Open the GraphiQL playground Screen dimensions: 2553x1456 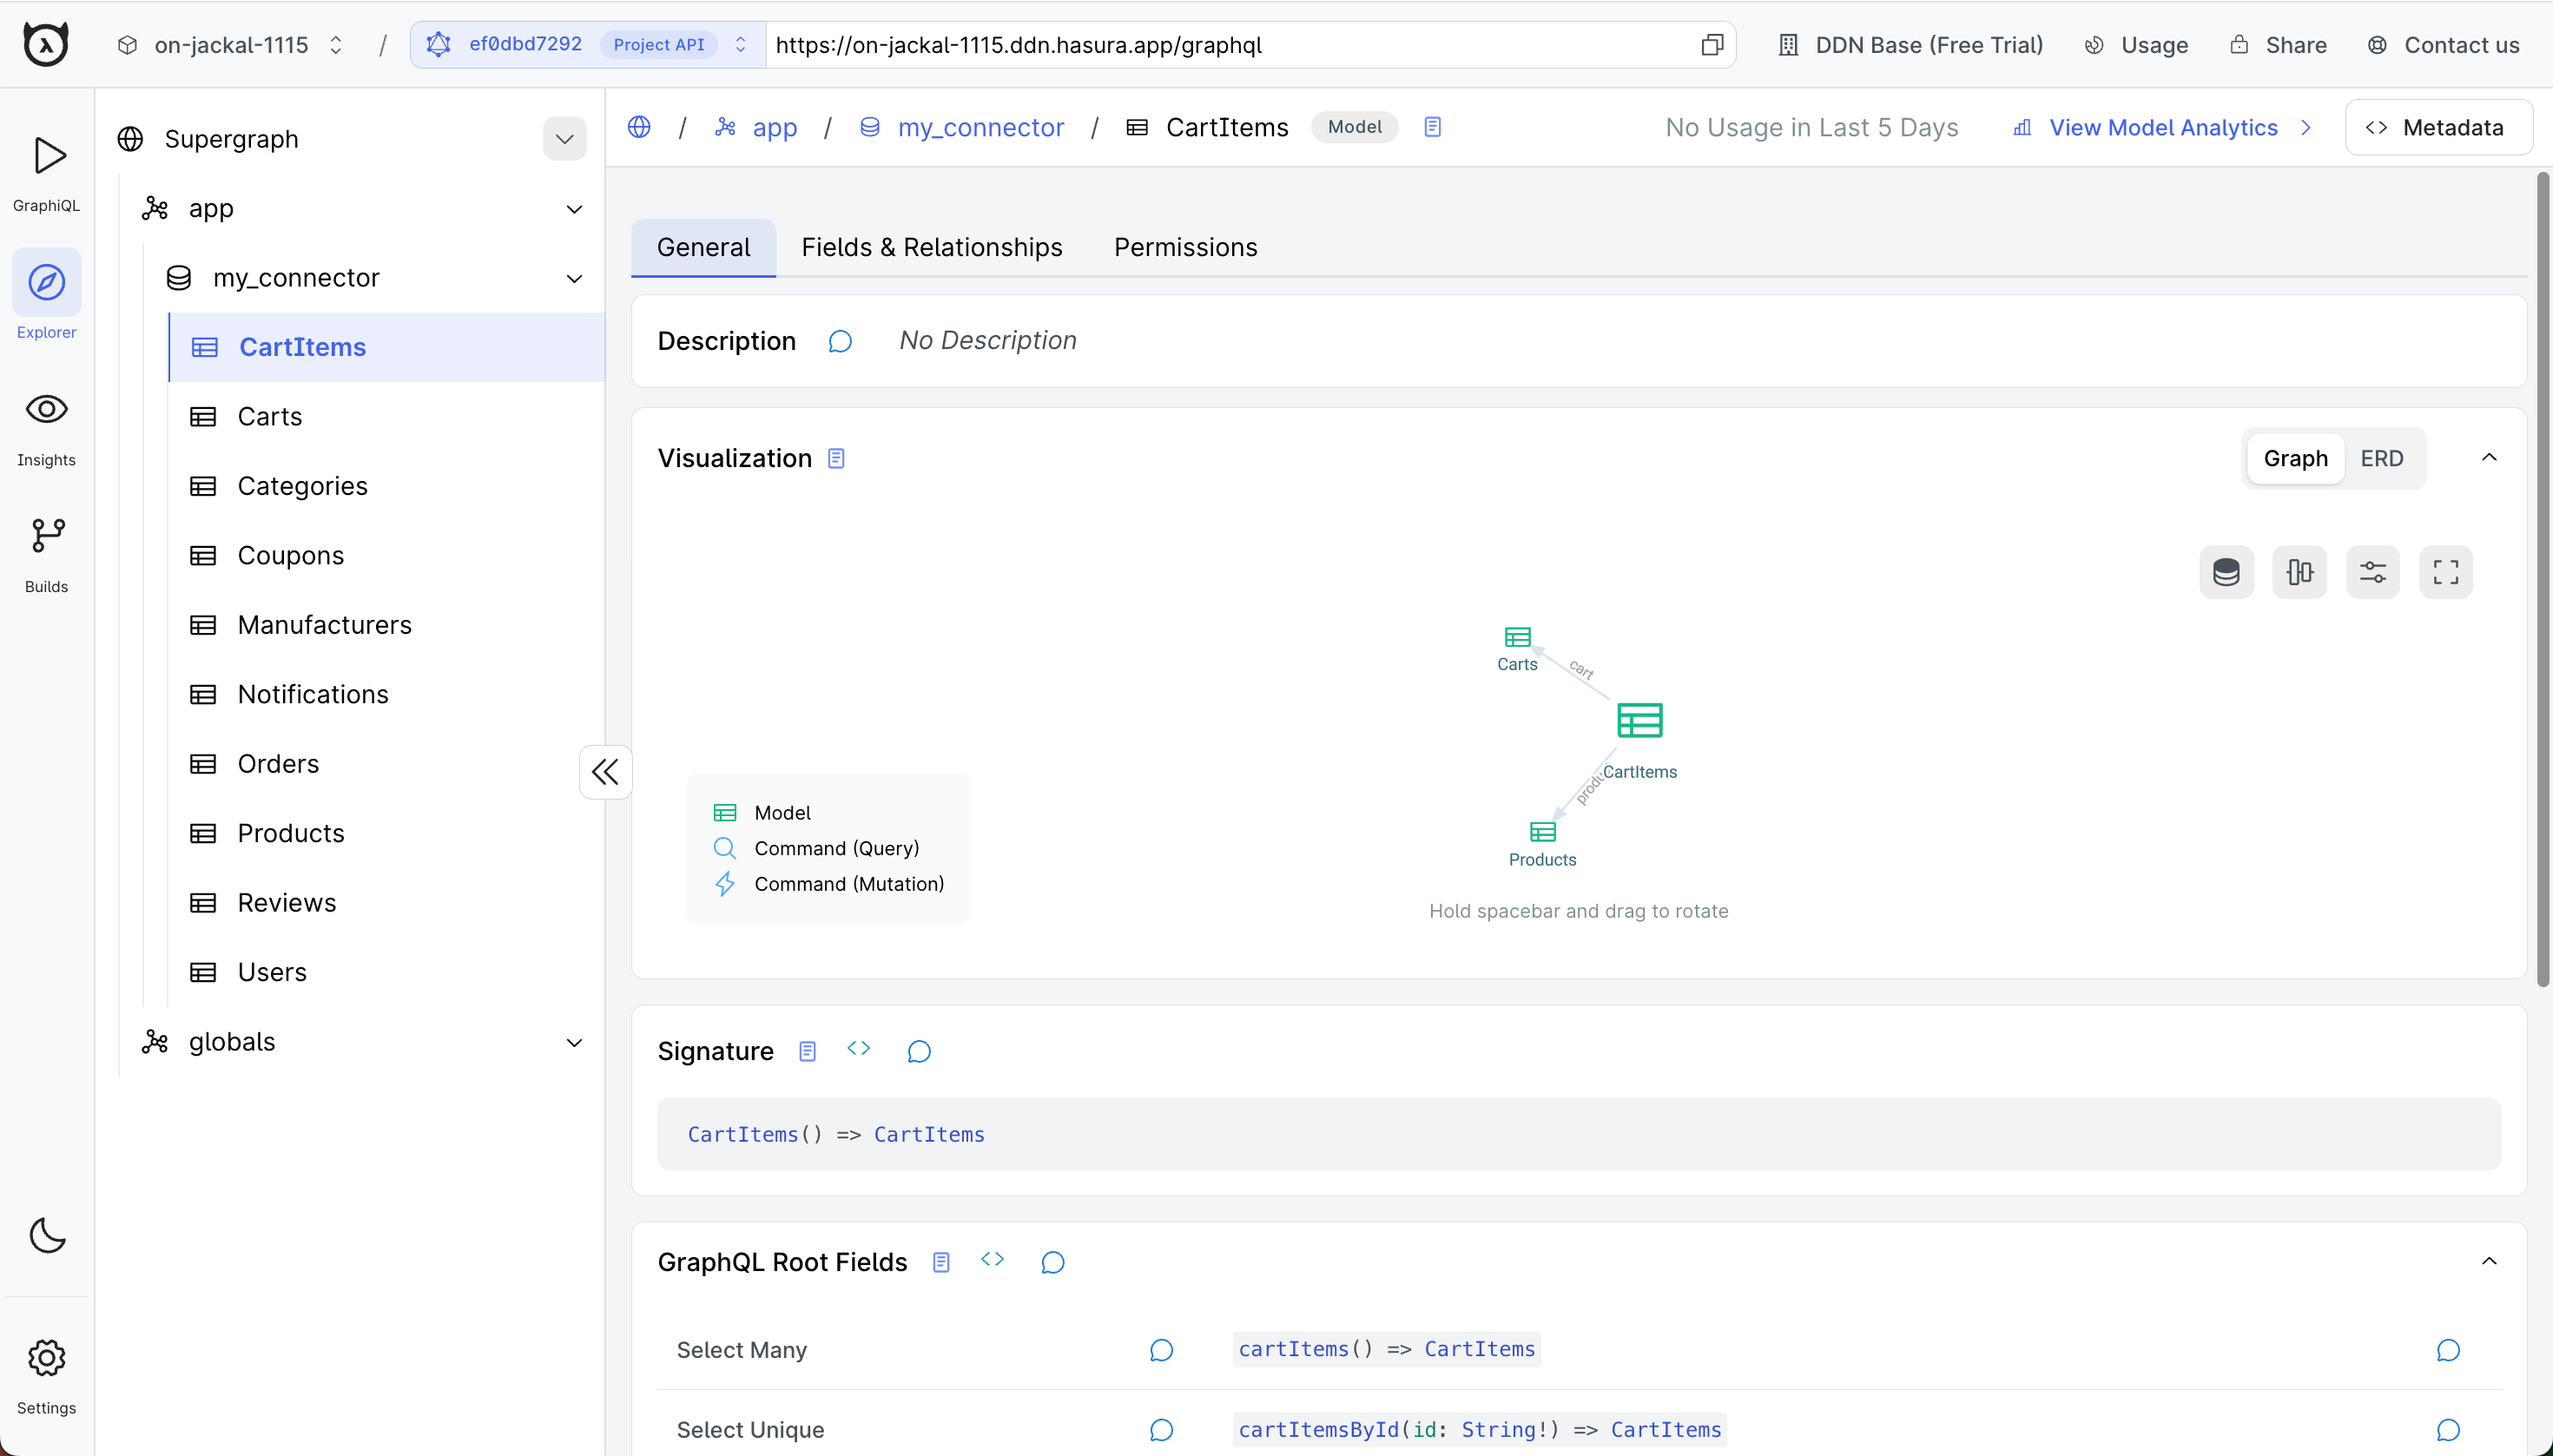tap(46, 172)
